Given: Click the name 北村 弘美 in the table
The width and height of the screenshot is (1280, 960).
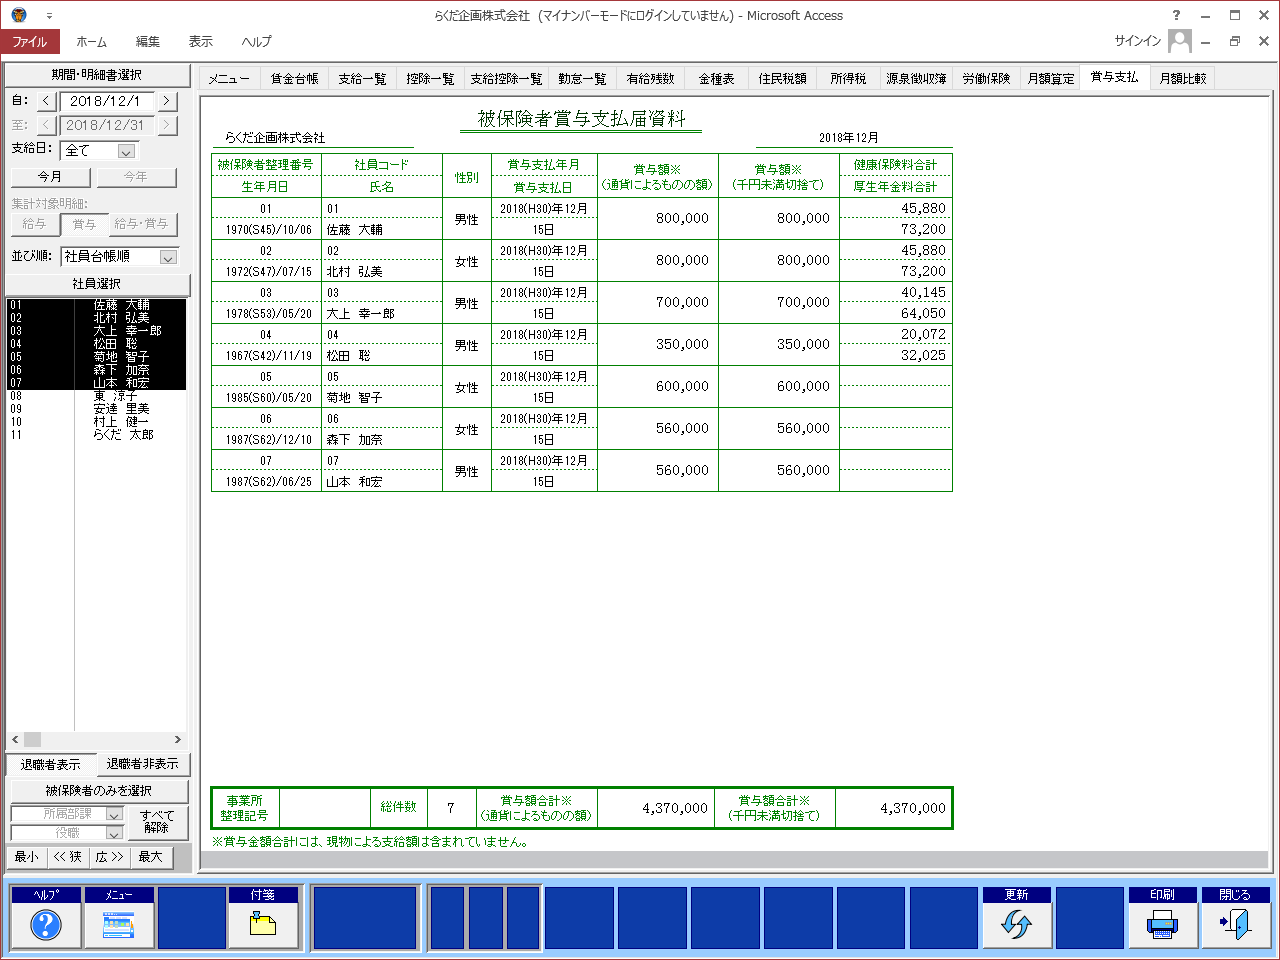Looking at the screenshot, I should 355,272.
